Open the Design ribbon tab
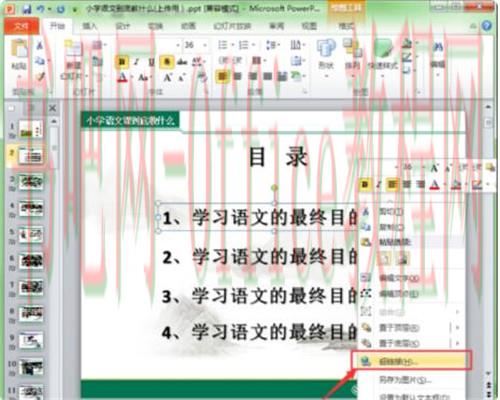500x400 pixels. click(x=122, y=26)
